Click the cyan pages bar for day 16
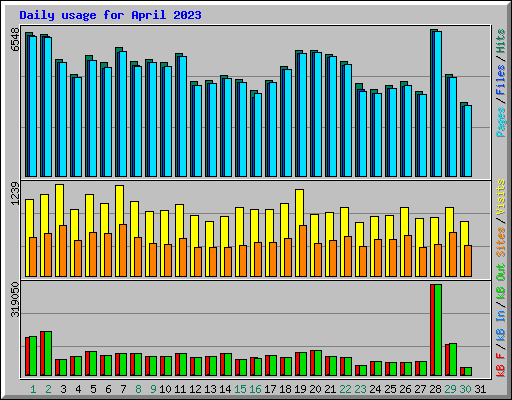Viewport: 512px width, 400px height. [258, 135]
